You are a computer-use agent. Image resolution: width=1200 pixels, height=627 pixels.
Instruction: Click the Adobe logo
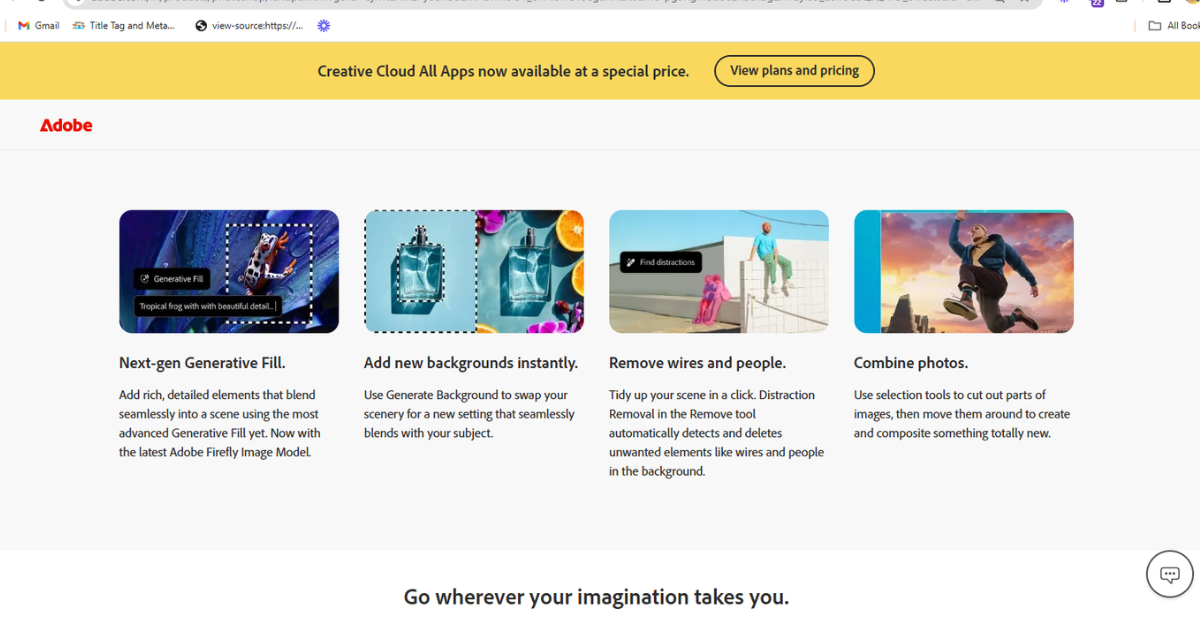tap(66, 125)
